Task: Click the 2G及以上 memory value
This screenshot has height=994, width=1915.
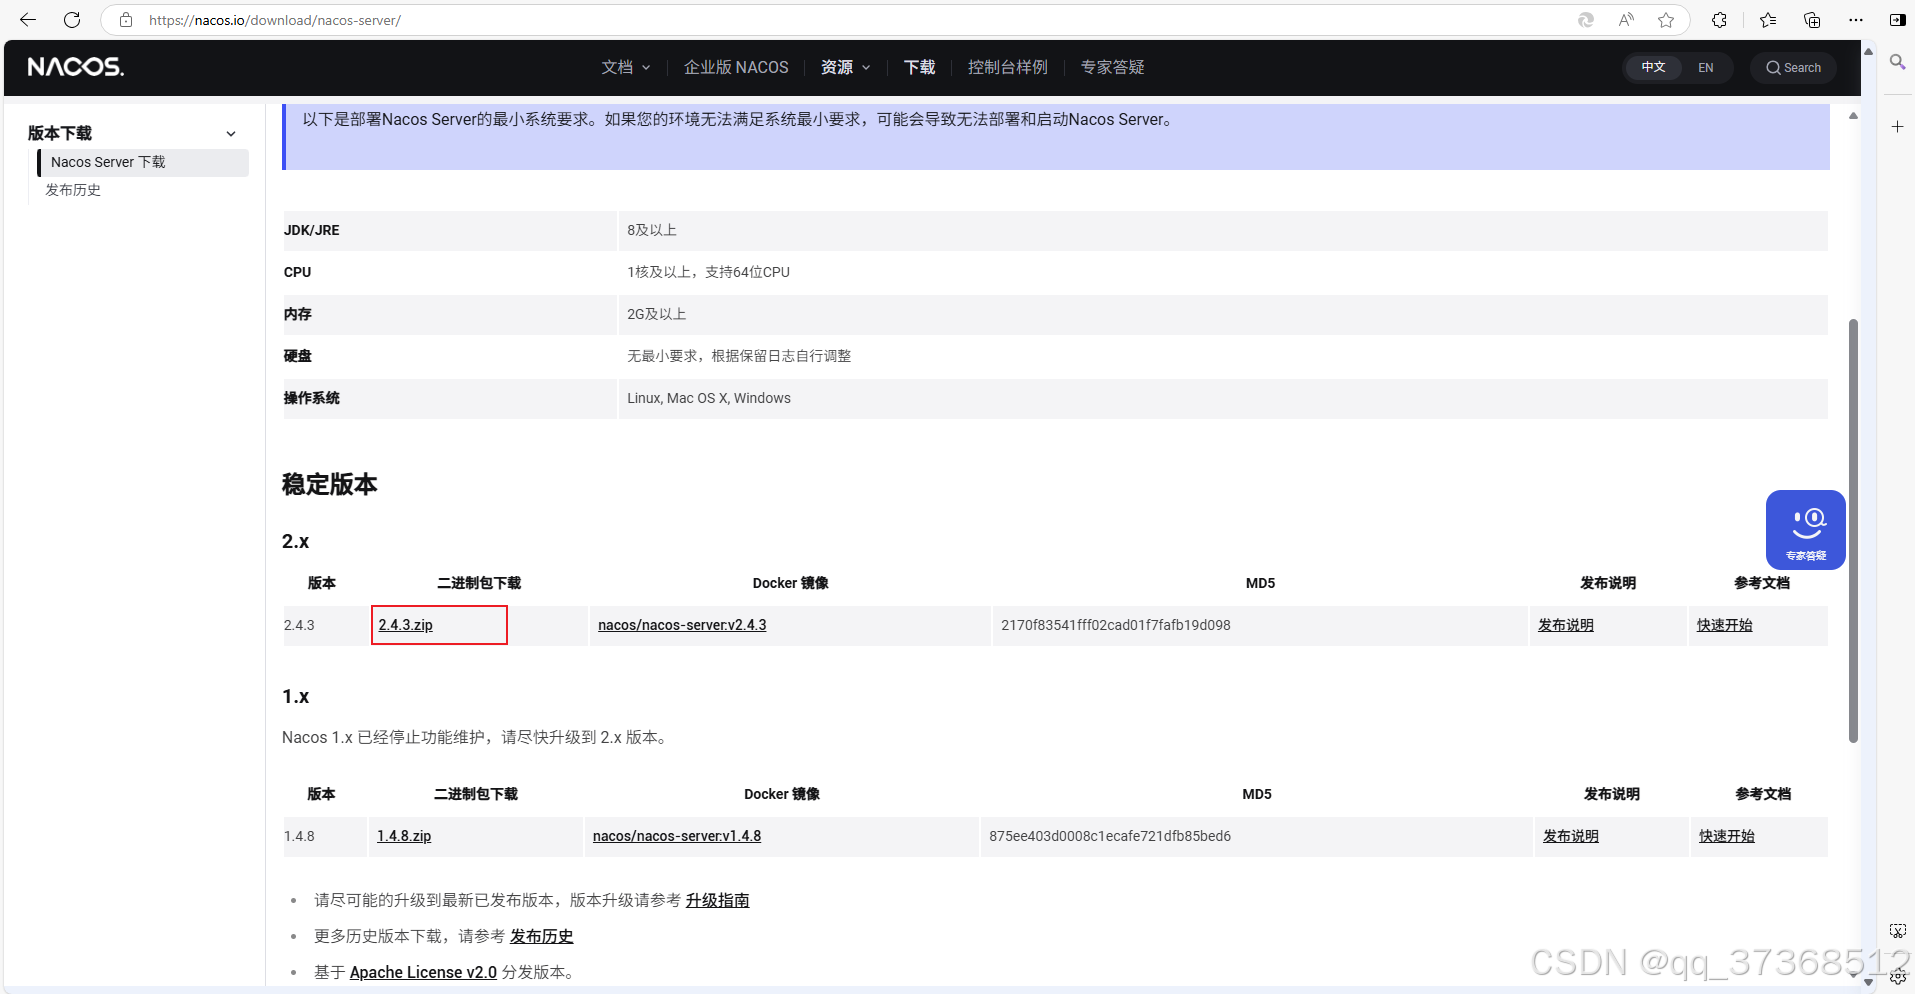Action: coord(657,314)
